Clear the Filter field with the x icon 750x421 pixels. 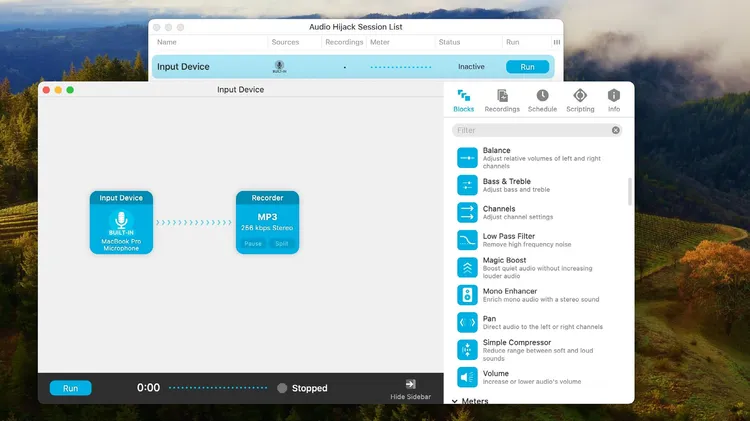616,130
